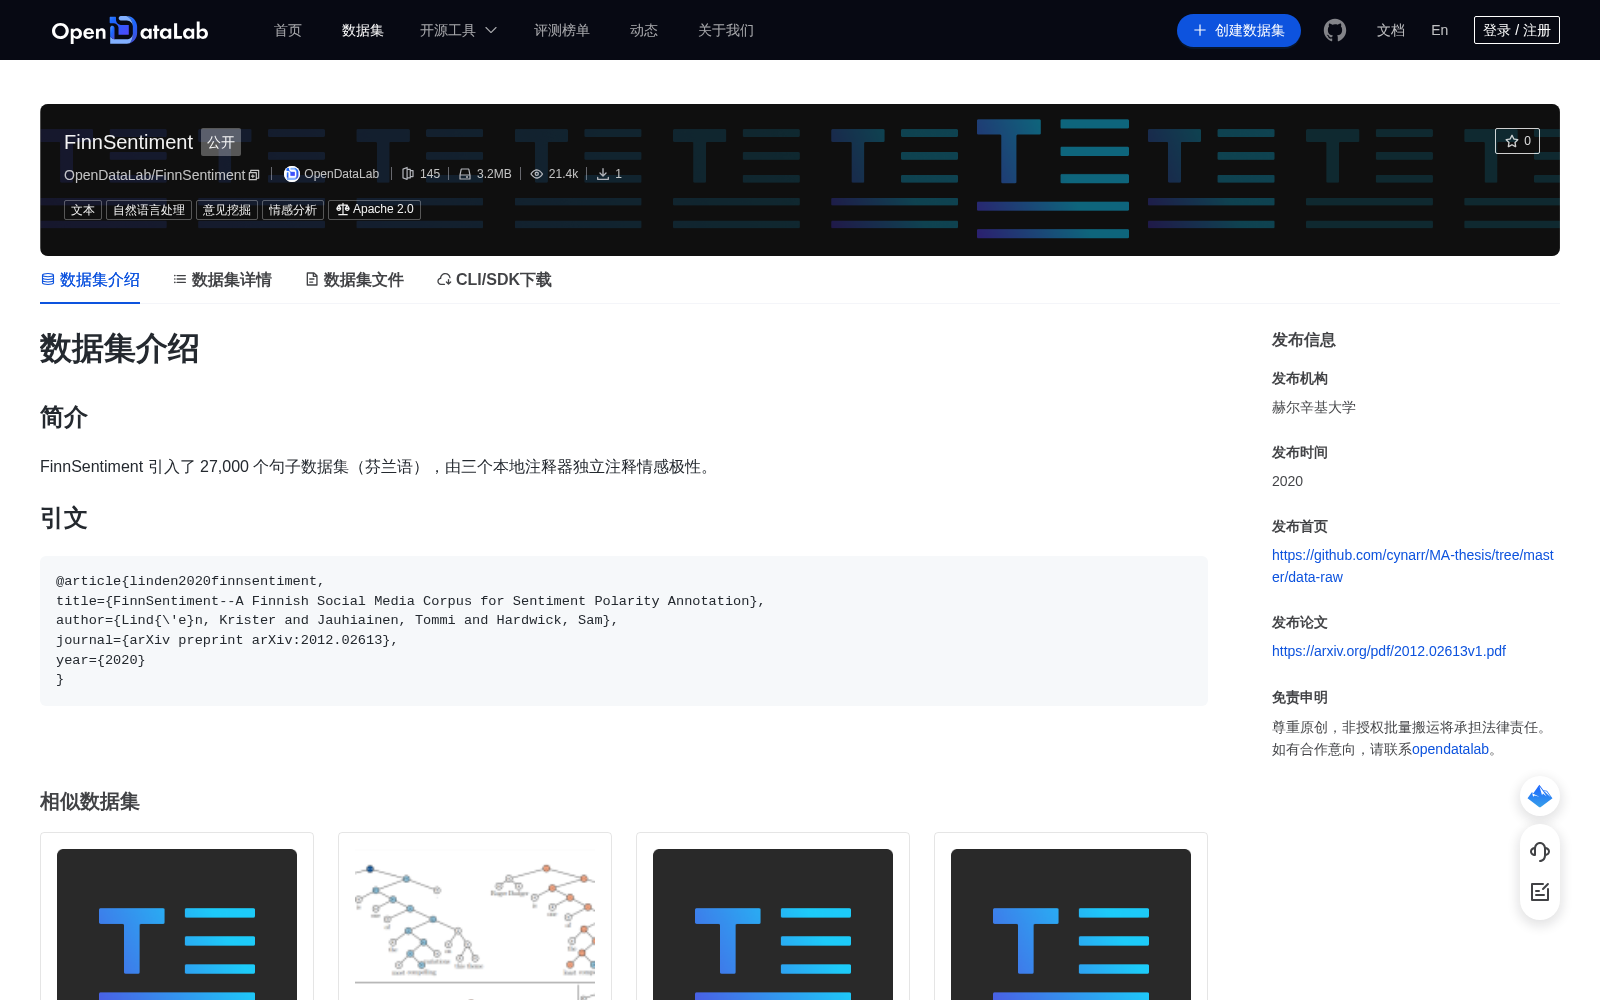Image resolution: width=1600 pixels, height=1000 pixels.
Task: Click 创建数据集 button
Action: point(1239,30)
